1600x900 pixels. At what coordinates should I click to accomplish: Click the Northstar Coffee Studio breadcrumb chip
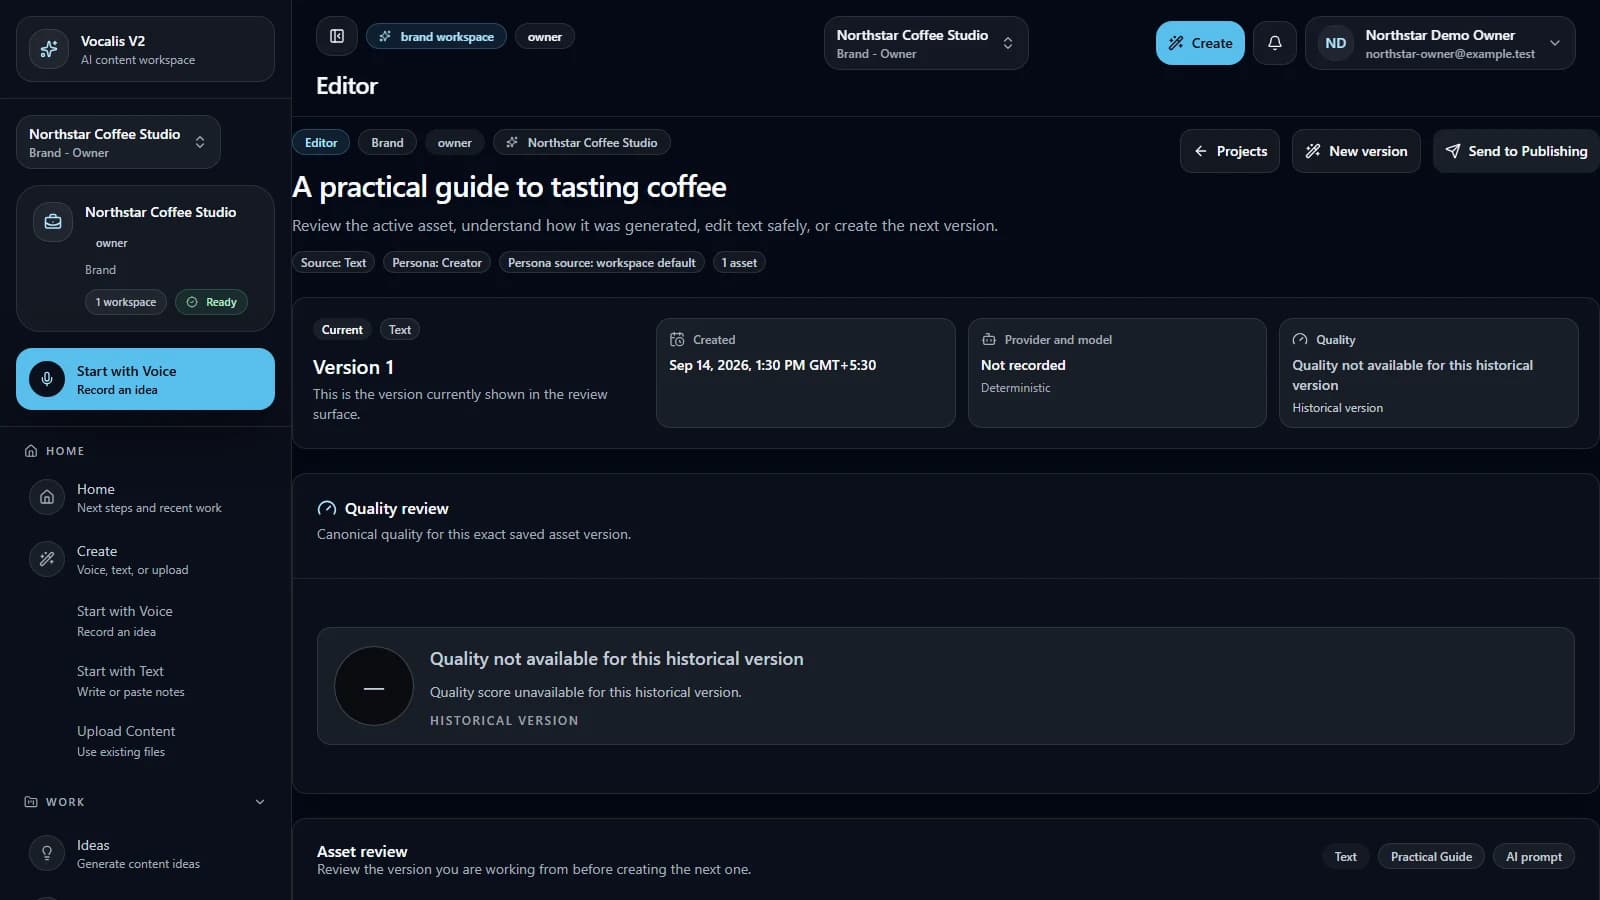click(x=582, y=142)
